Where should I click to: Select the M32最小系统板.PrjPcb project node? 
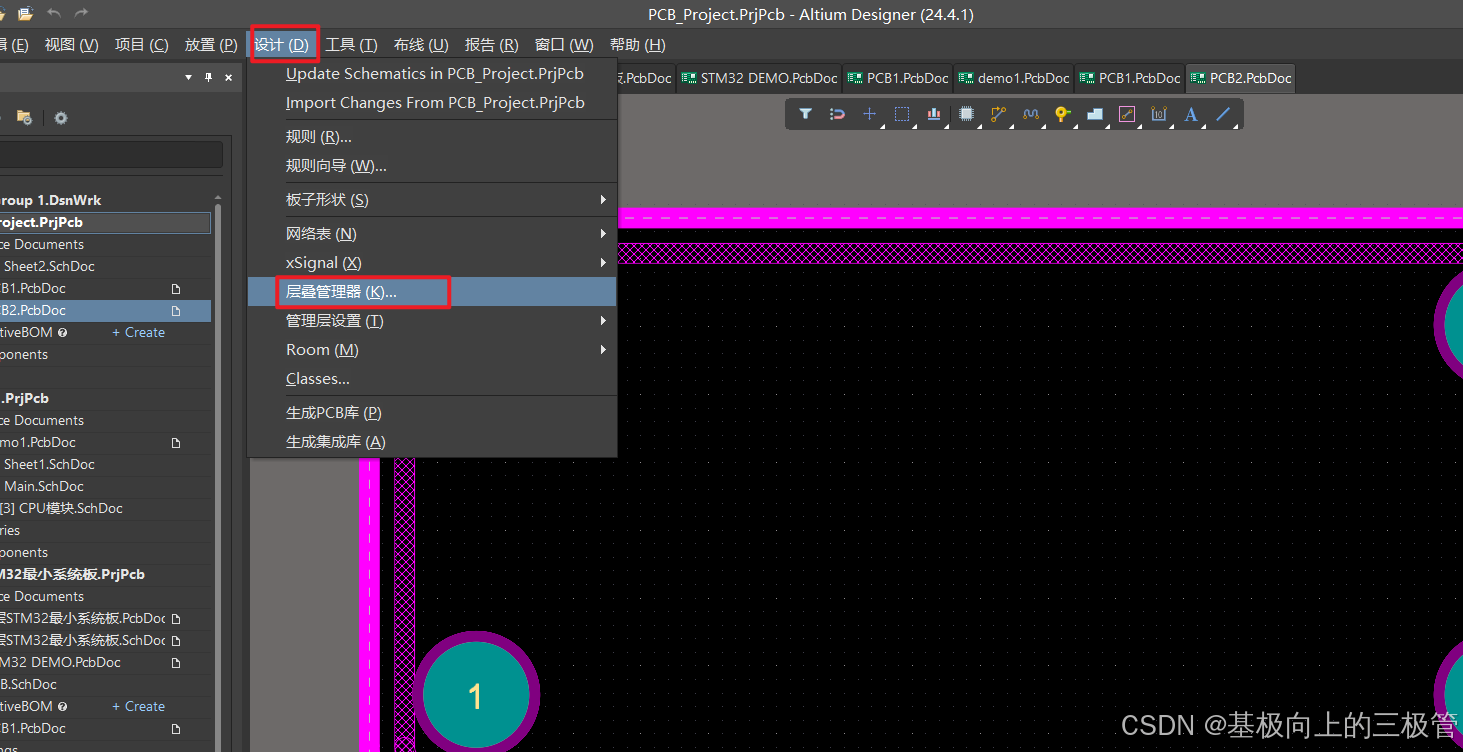click(x=72, y=574)
